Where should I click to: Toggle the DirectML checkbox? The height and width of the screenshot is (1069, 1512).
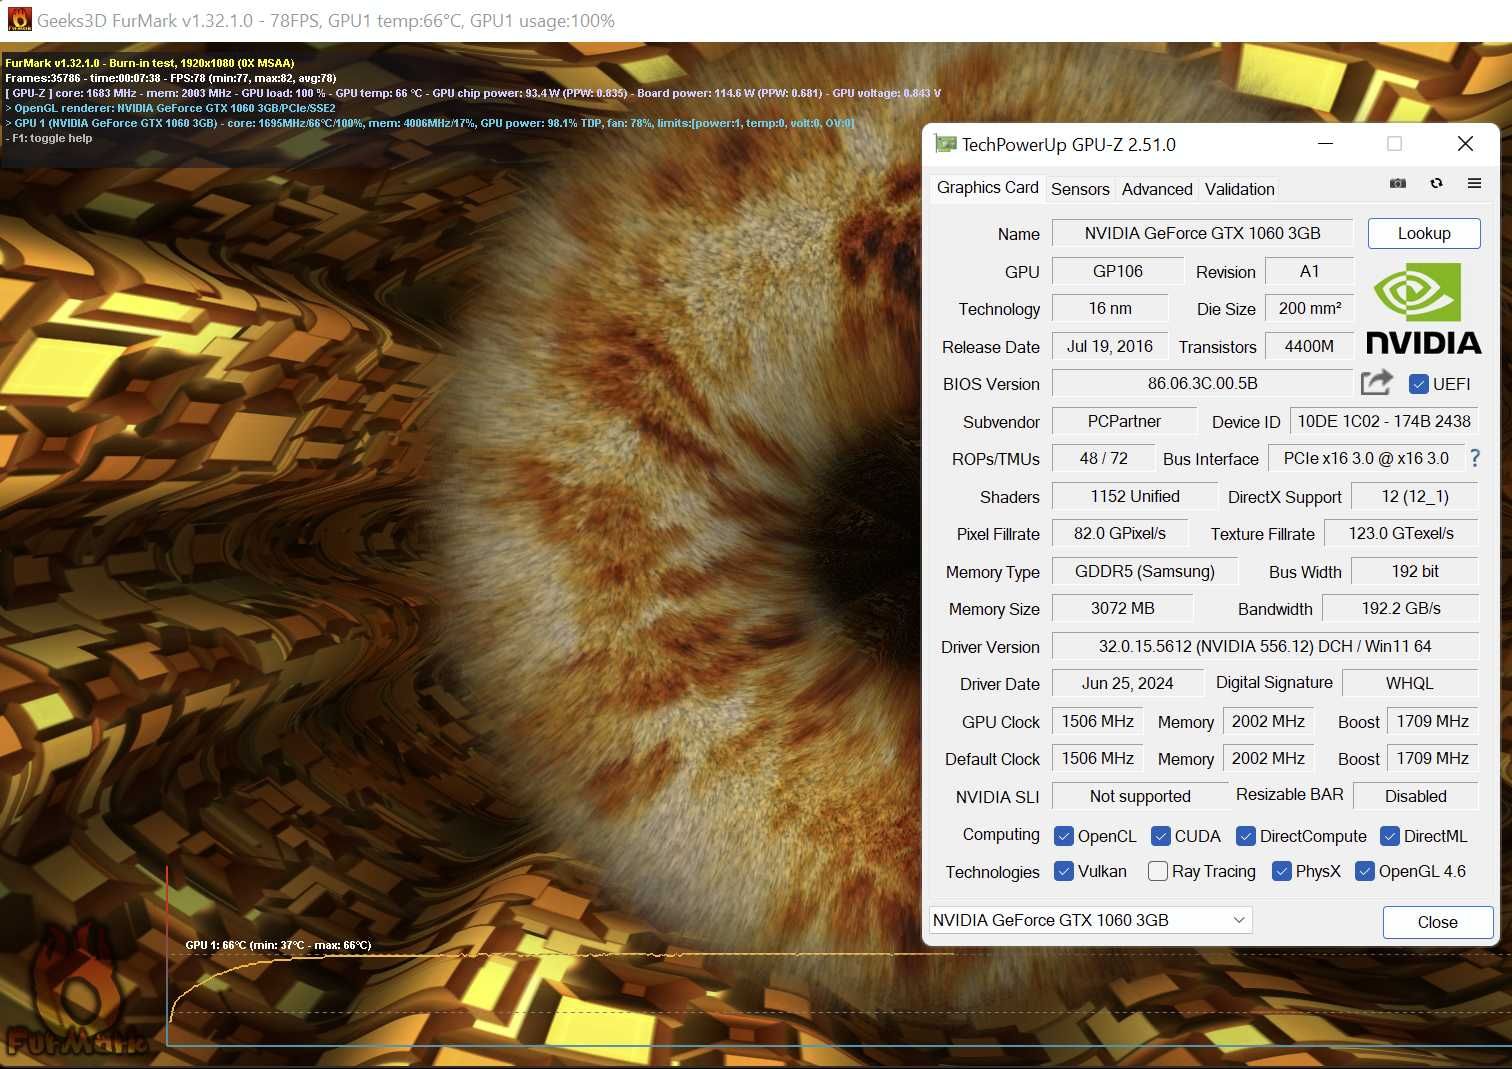(1390, 836)
